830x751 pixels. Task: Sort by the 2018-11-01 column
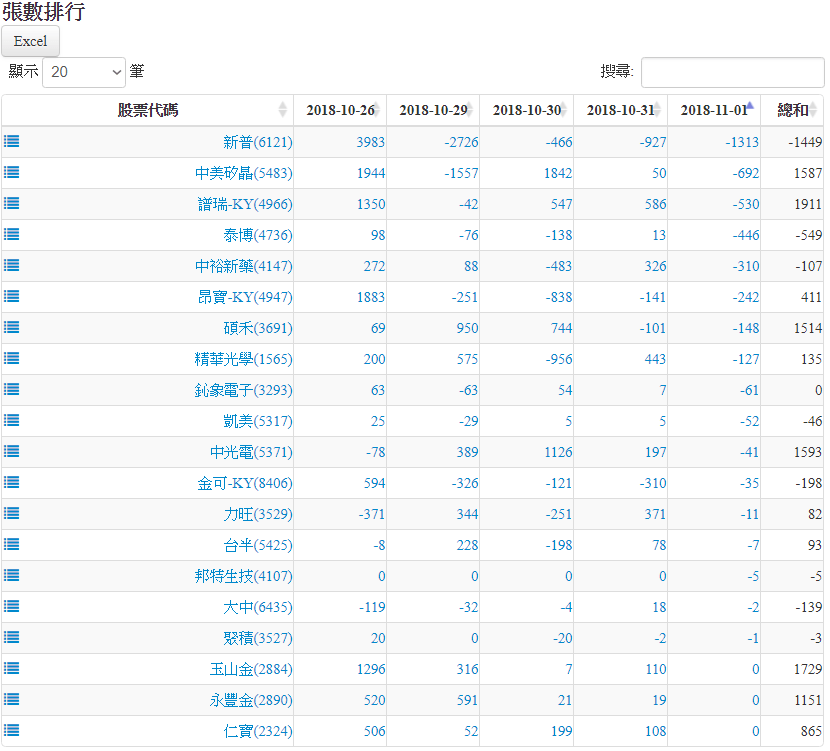[713, 110]
